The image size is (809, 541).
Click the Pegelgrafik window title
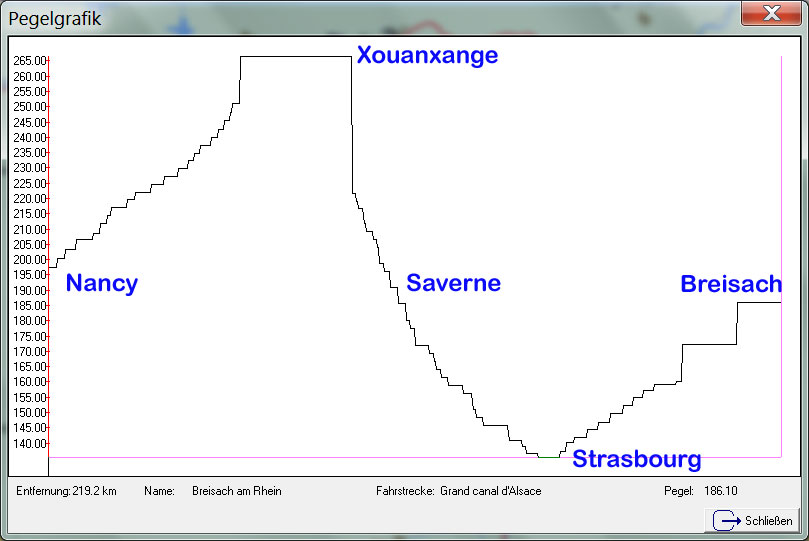tap(55, 19)
